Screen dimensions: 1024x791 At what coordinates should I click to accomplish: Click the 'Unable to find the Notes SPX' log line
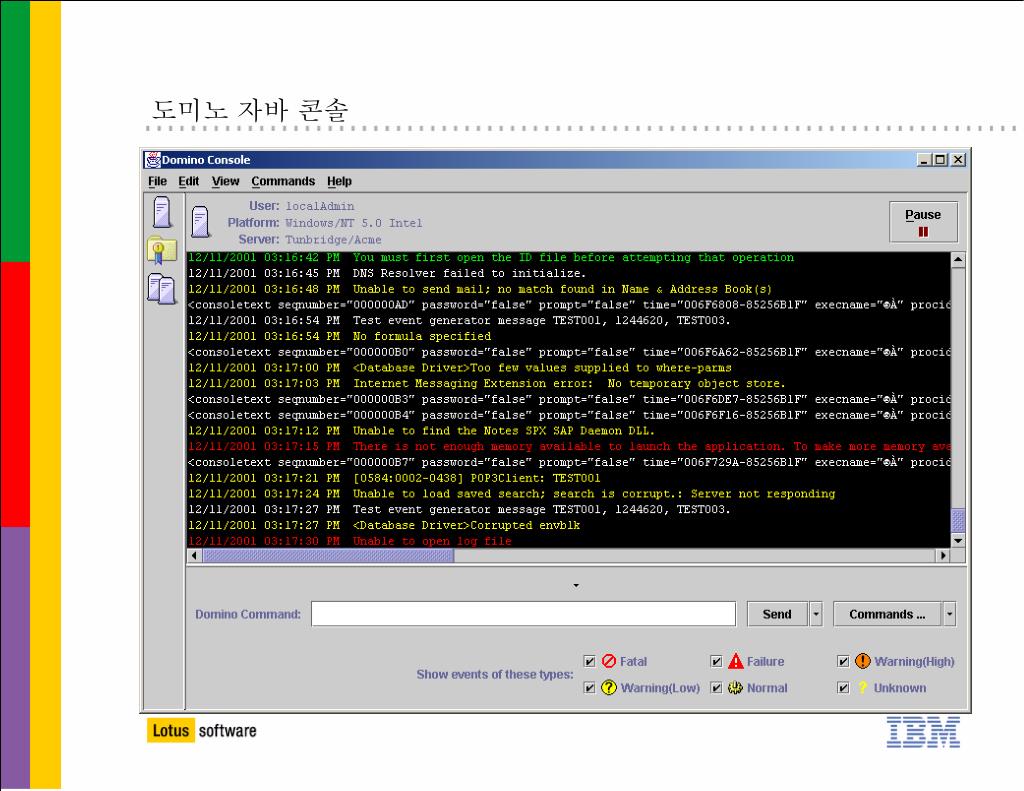pyautogui.click(x=421, y=431)
